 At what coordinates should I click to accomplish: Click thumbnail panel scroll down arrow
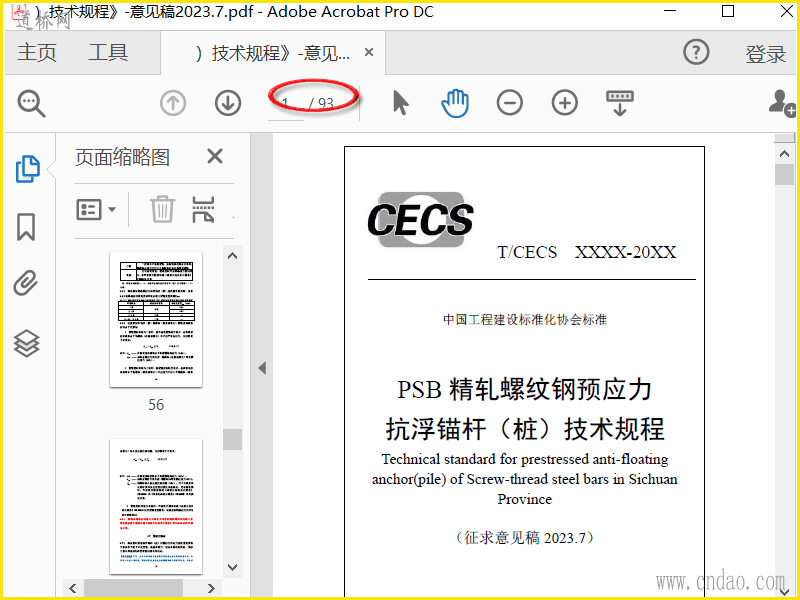coord(232,567)
